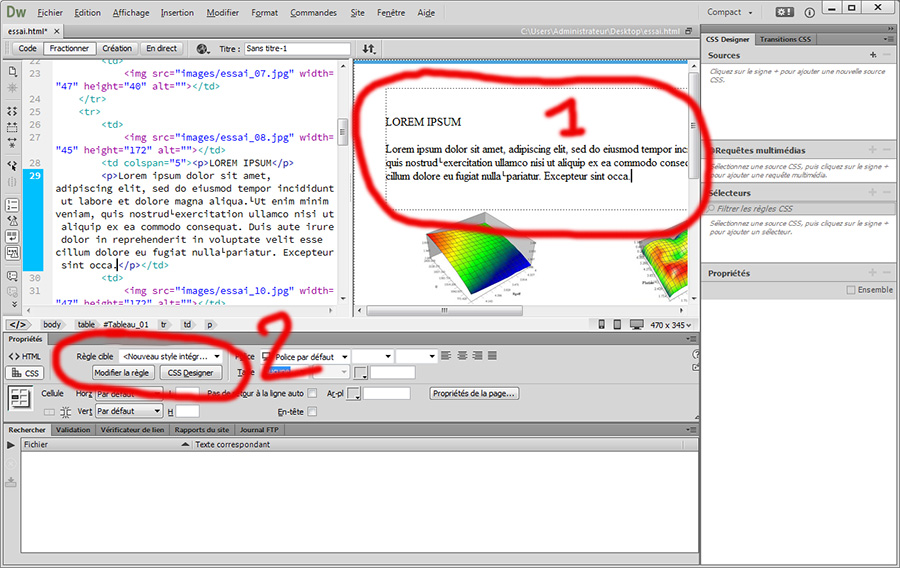Toggle Pas de retour à la ligne auto checkbox
Image resolution: width=900 pixels, height=568 pixels.
pyautogui.click(x=312, y=393)
